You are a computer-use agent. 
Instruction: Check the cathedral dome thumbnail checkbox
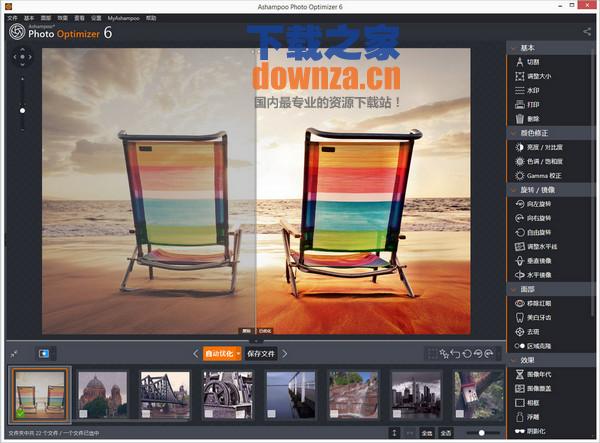coord(83,414)
